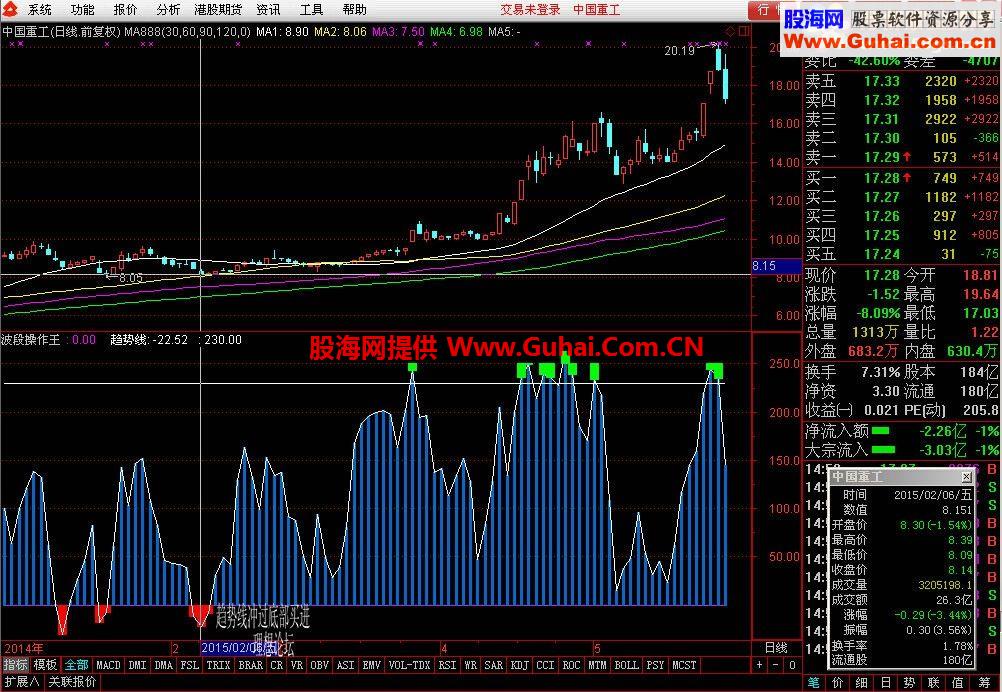Click the 8.05 low price label
This screenshot has height=692, width=1002.
coord(131,278)
